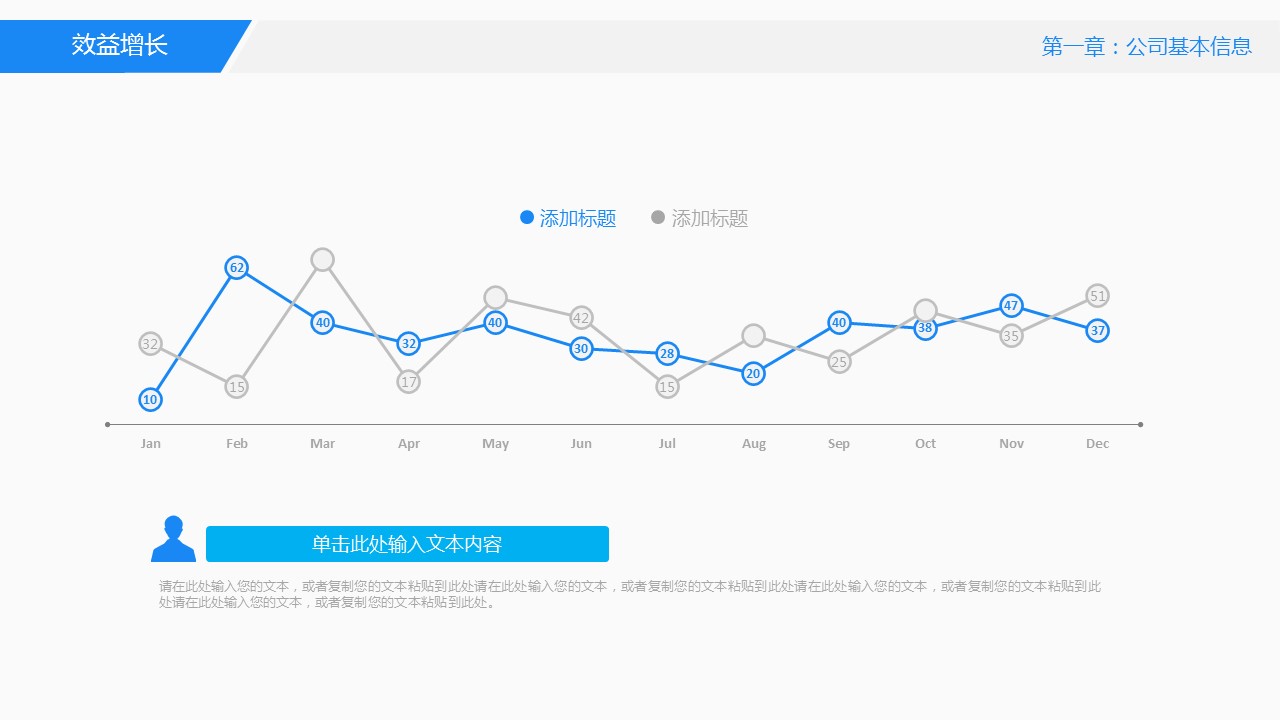Select the blue data point labeled 10
Image resolution: width=1280 pixels, height=720 pixels.
[x=150, y=399]
